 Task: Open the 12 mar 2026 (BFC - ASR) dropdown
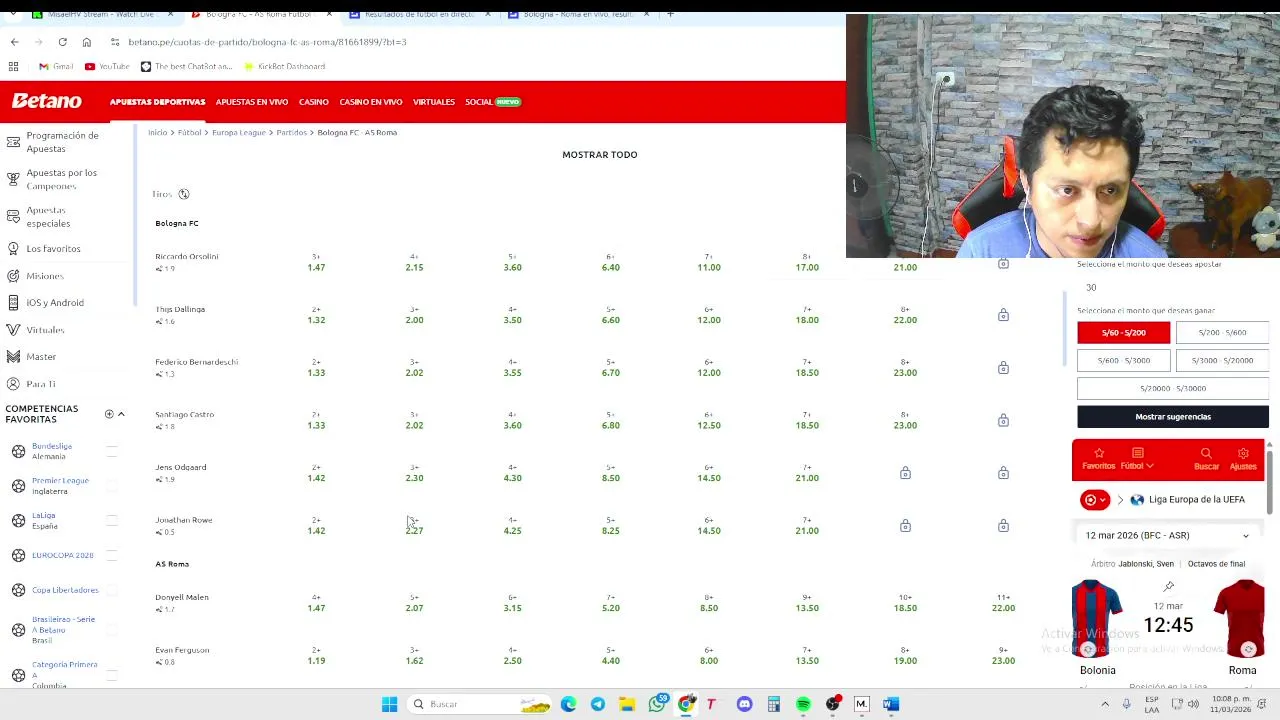point(1167,535)
